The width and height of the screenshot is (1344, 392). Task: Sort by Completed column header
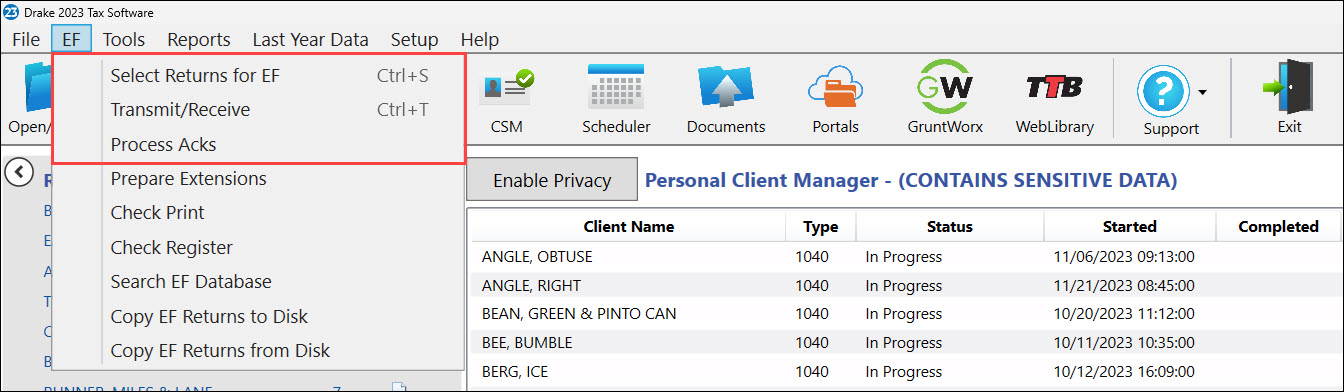click(x=1278, y=226)
